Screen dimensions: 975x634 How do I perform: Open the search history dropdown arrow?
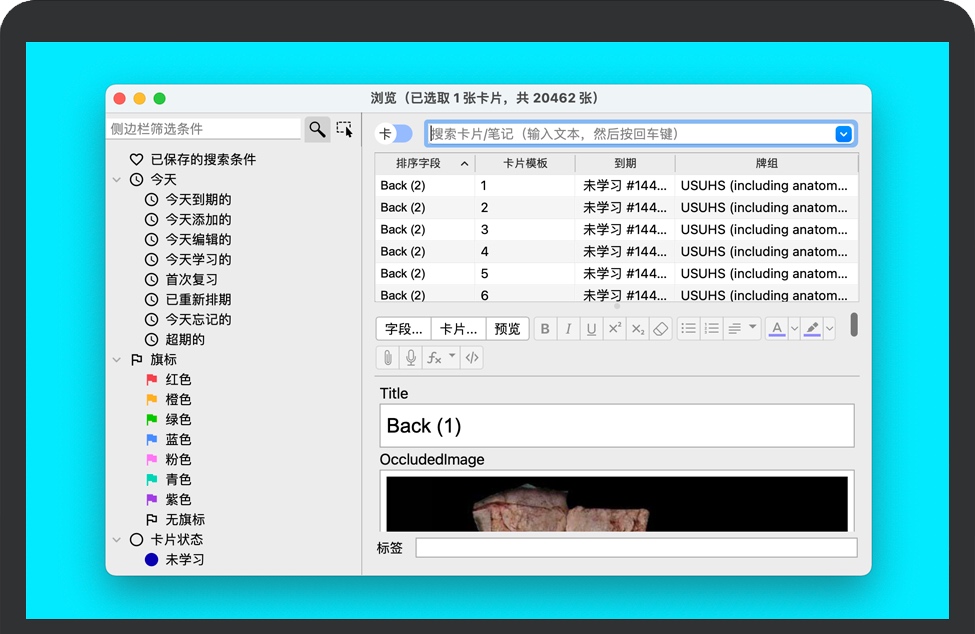[844, 134]
